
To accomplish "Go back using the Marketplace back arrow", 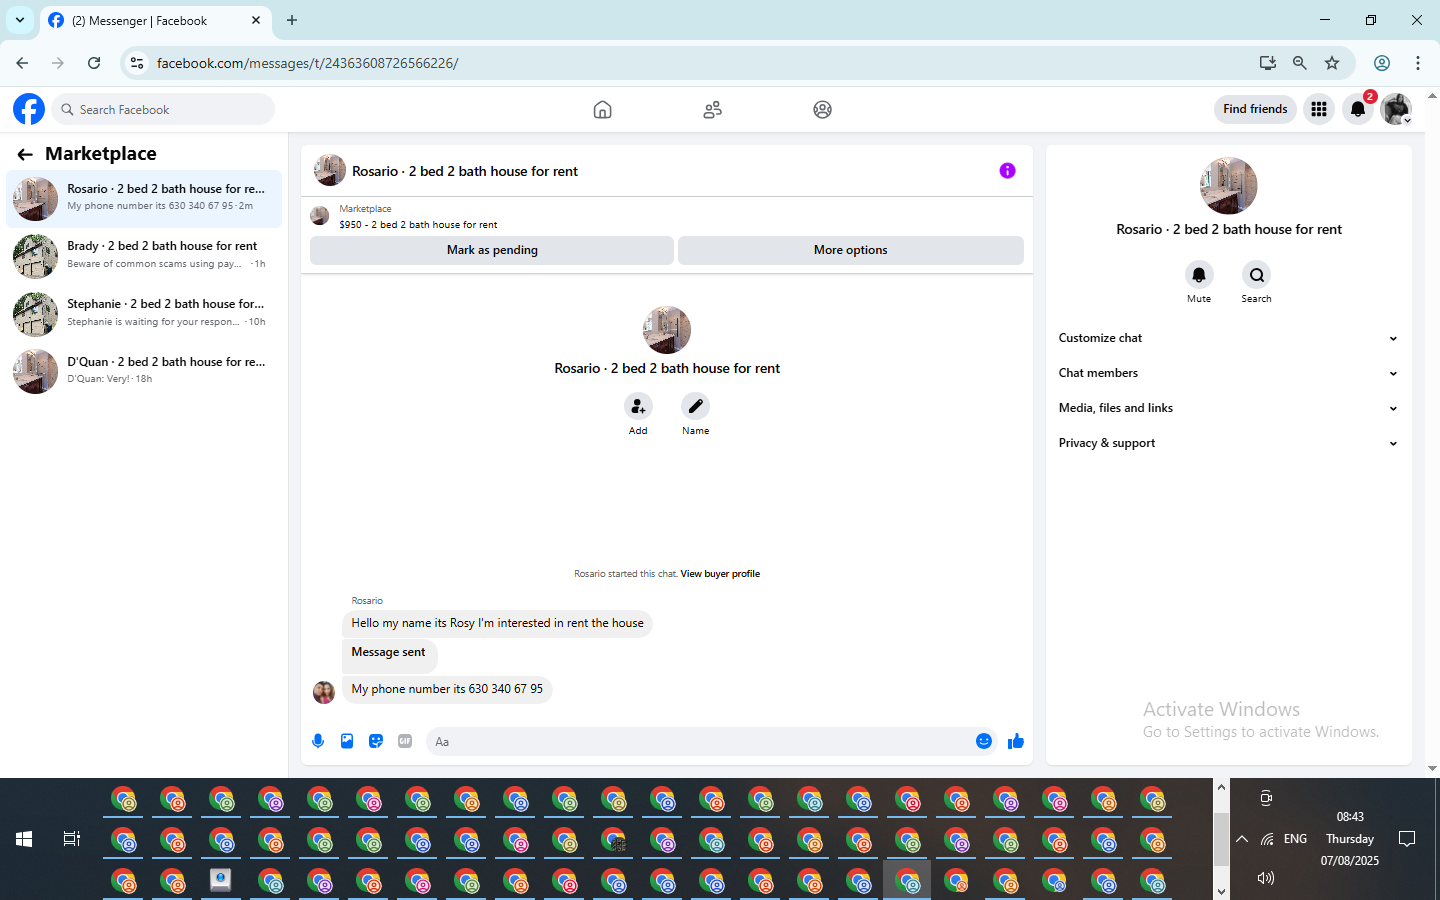I will click(x=25, y=154).
